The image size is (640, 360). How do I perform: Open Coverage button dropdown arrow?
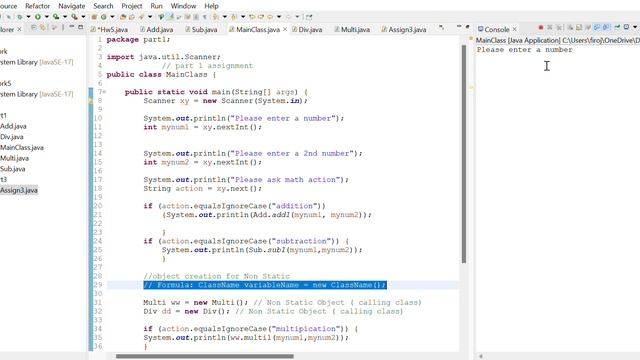tap(65, 17)
